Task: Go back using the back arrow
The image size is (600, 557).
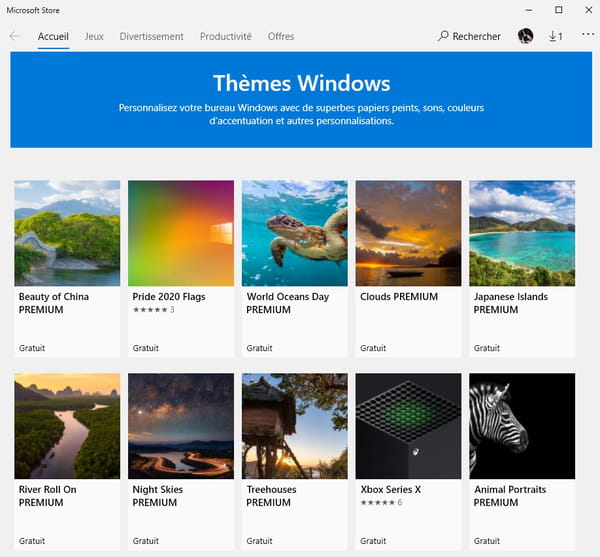Action: click(15, 36)
